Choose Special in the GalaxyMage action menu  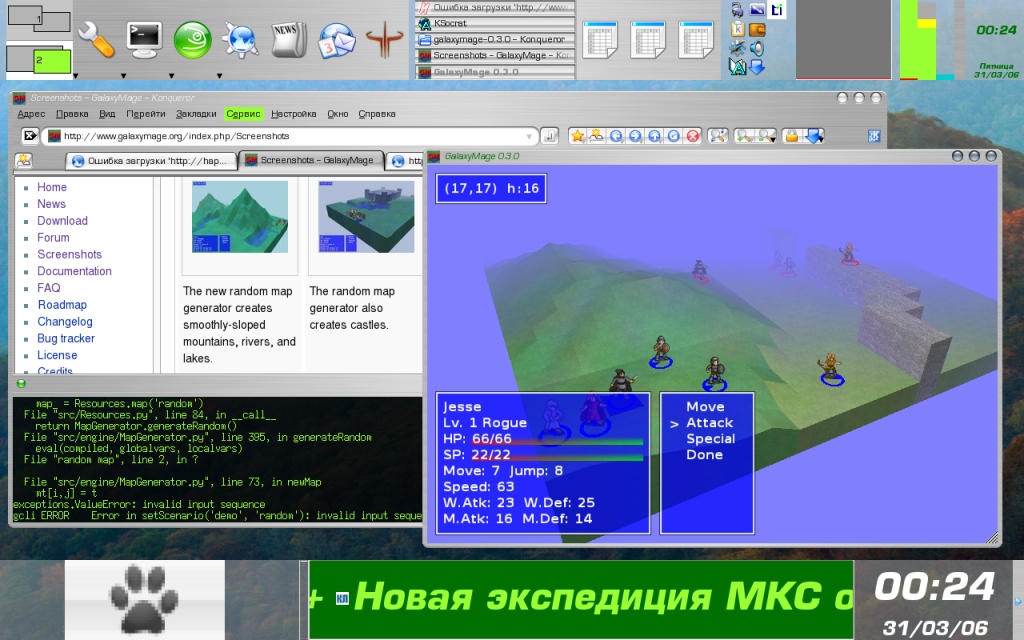[711, 439]
